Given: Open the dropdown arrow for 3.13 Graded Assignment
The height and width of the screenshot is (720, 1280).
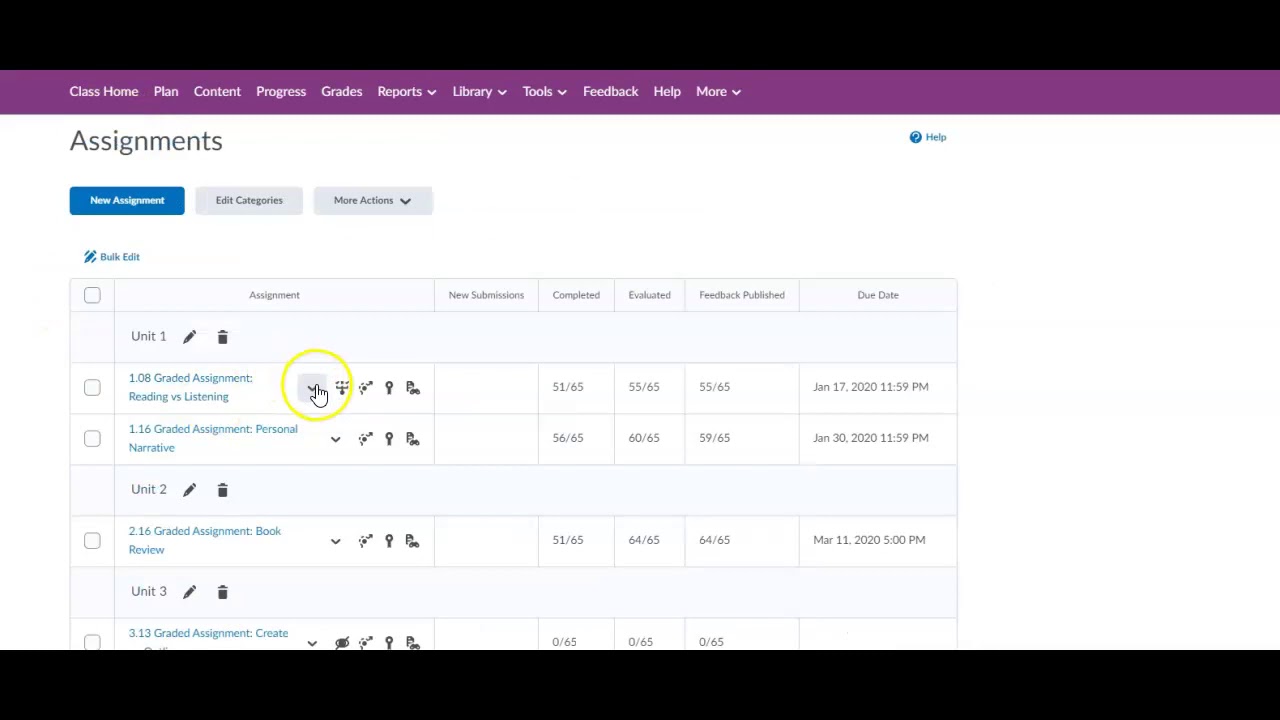Looking at the screenshot, I should (x=312, y=643).
